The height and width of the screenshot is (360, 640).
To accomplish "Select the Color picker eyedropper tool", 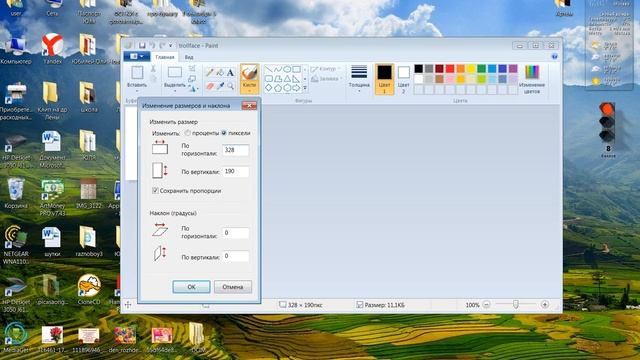I will [x=220, y=86].
